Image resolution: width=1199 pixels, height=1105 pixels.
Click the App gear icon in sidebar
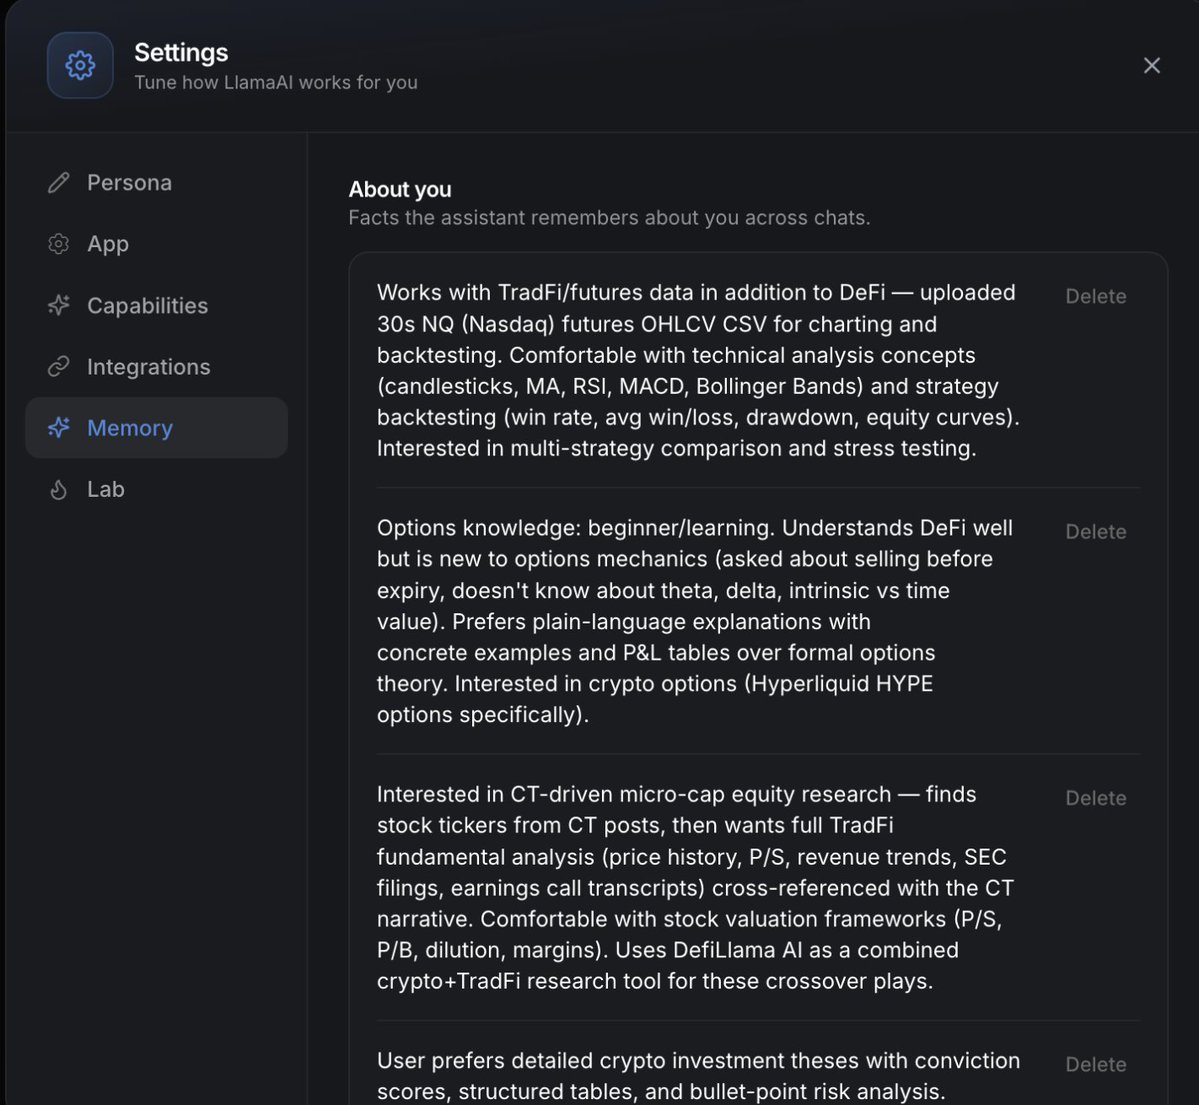pyautogui.click(x=59, y=244)
